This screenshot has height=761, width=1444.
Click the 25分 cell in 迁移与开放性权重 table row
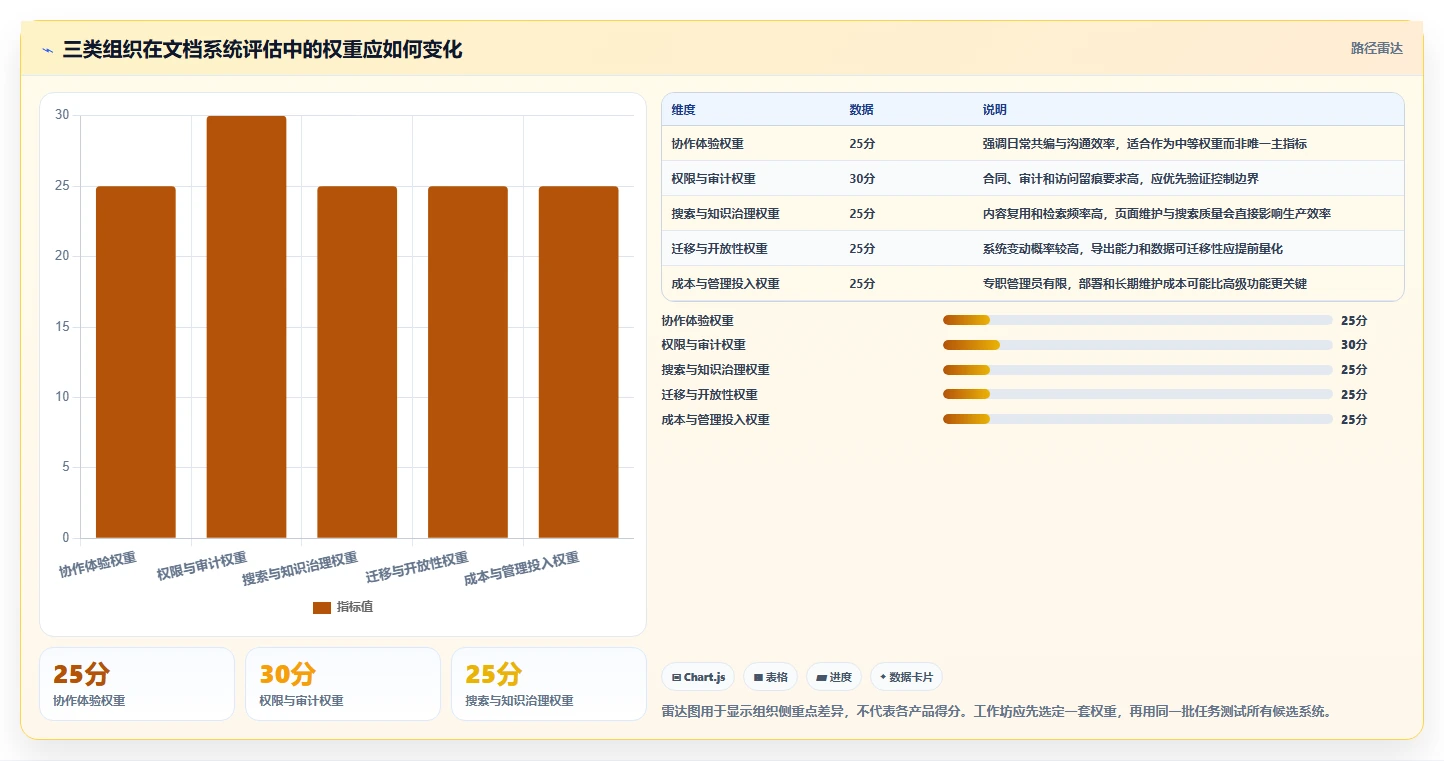(862, 249)
